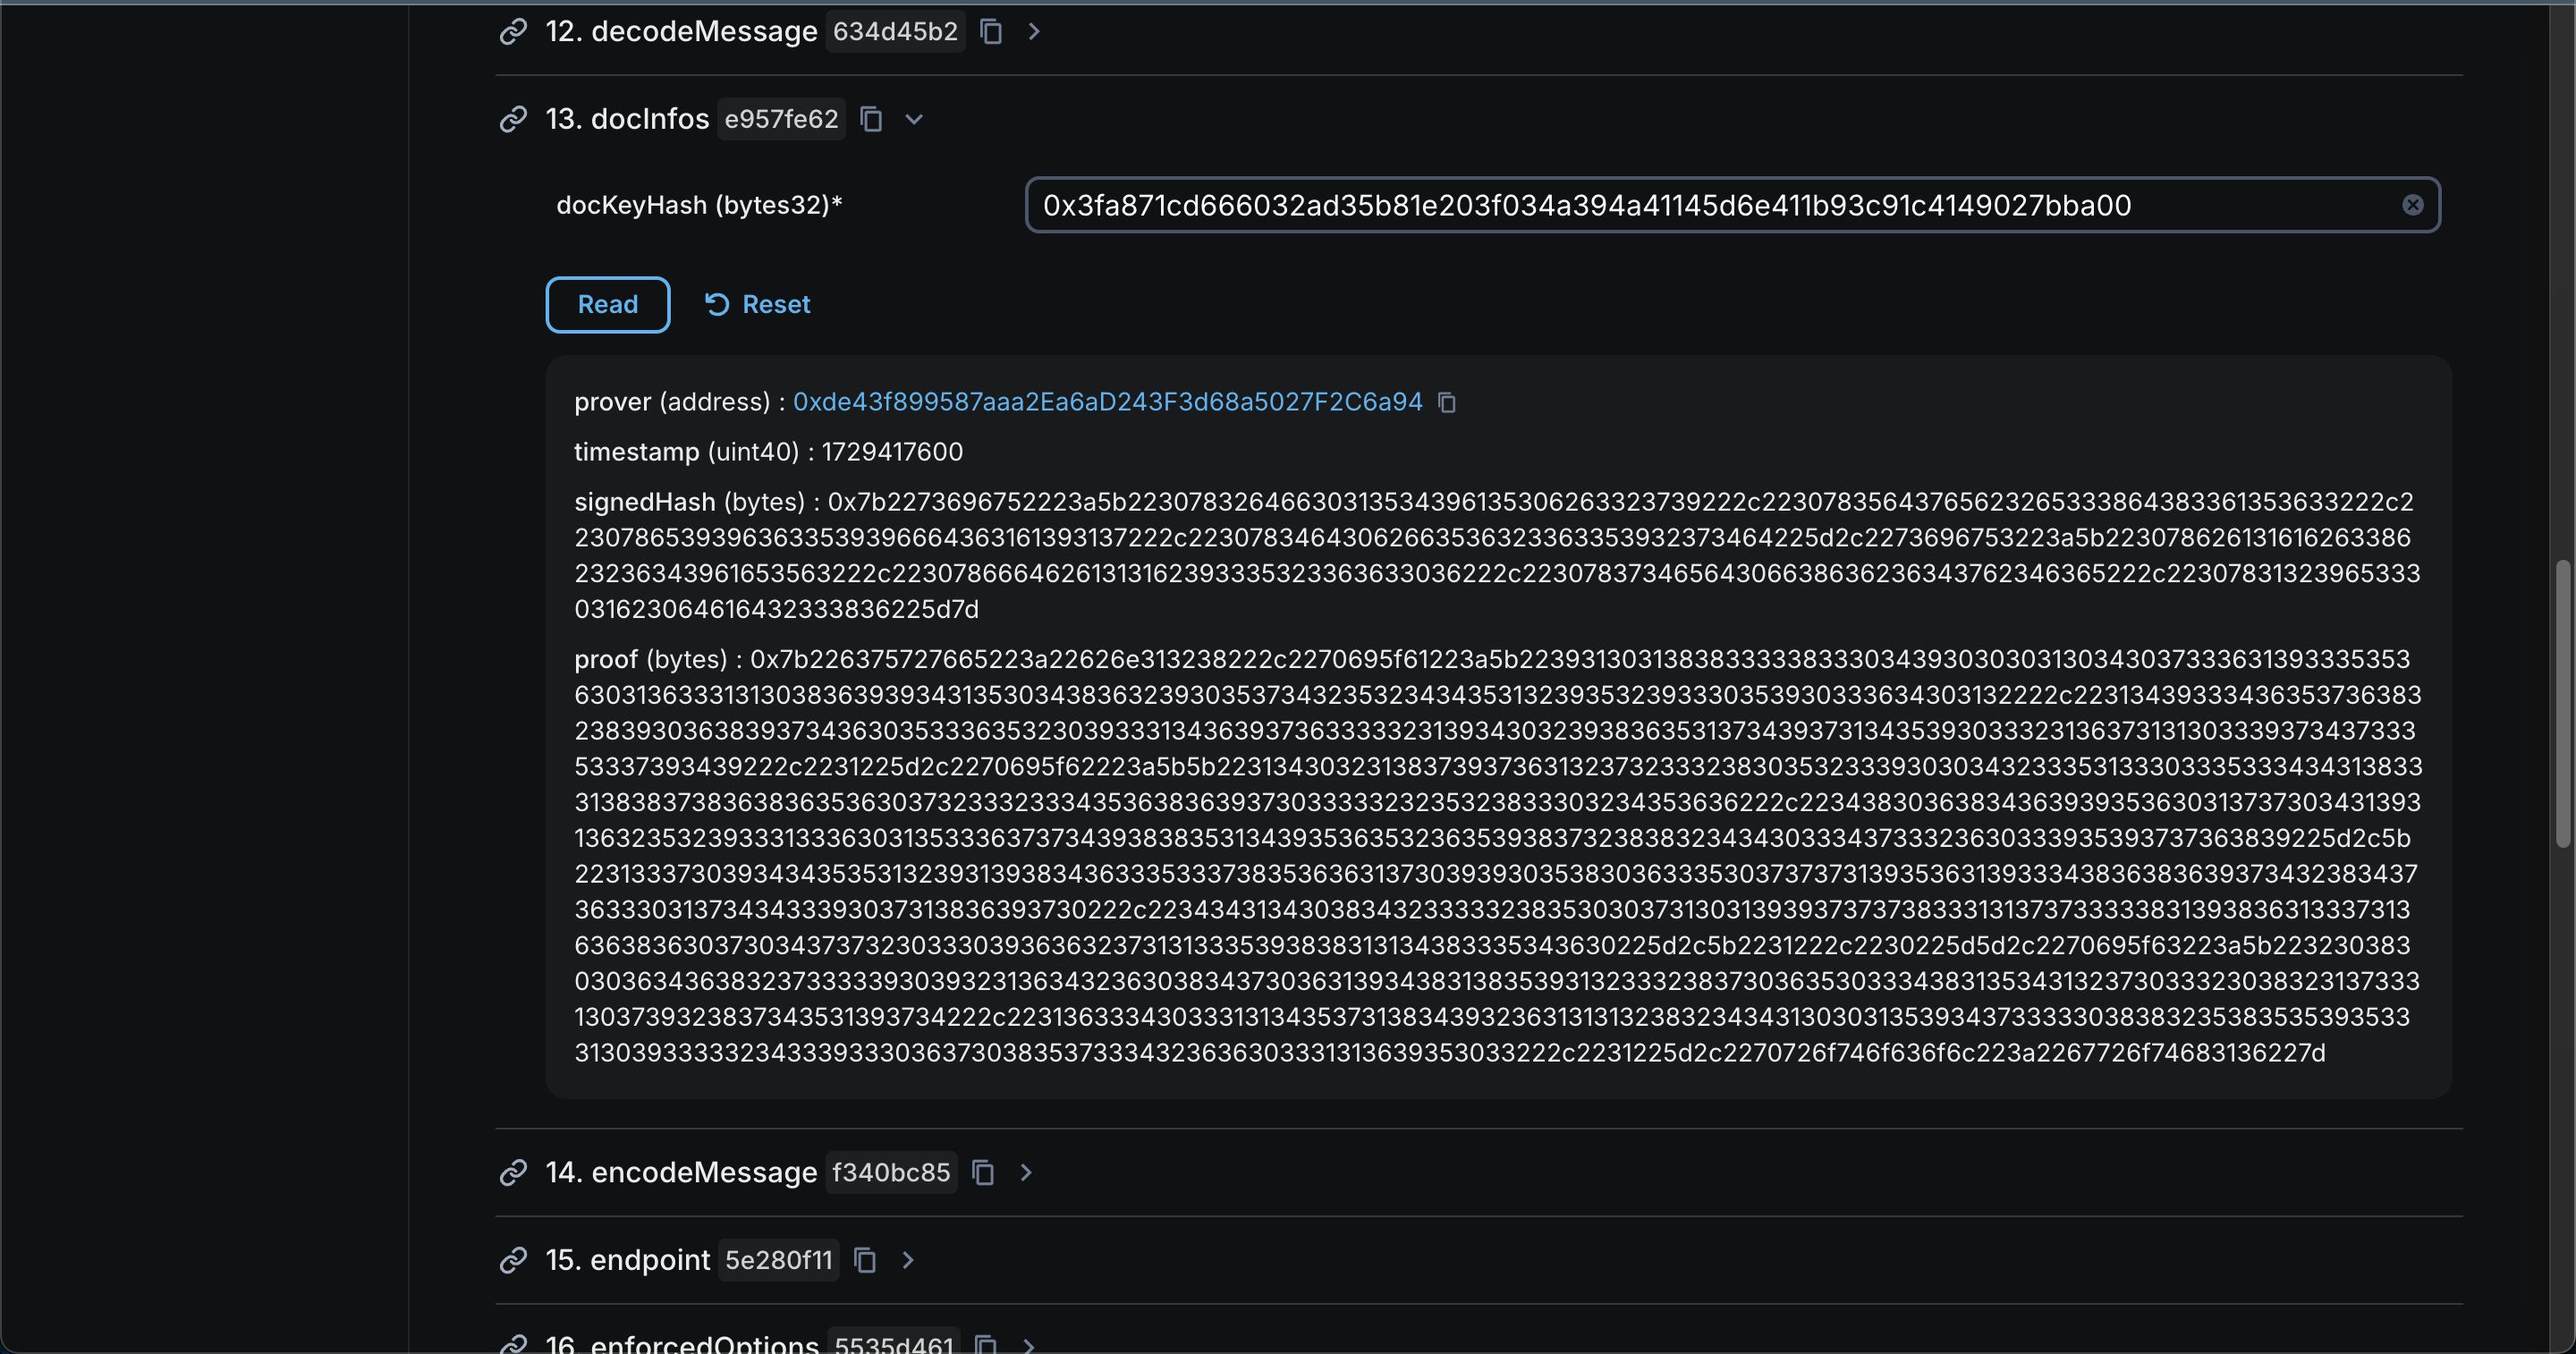Click the page vertical scrollbar thumb
The image size is (2576, 1354).
tap(2562, 704)
